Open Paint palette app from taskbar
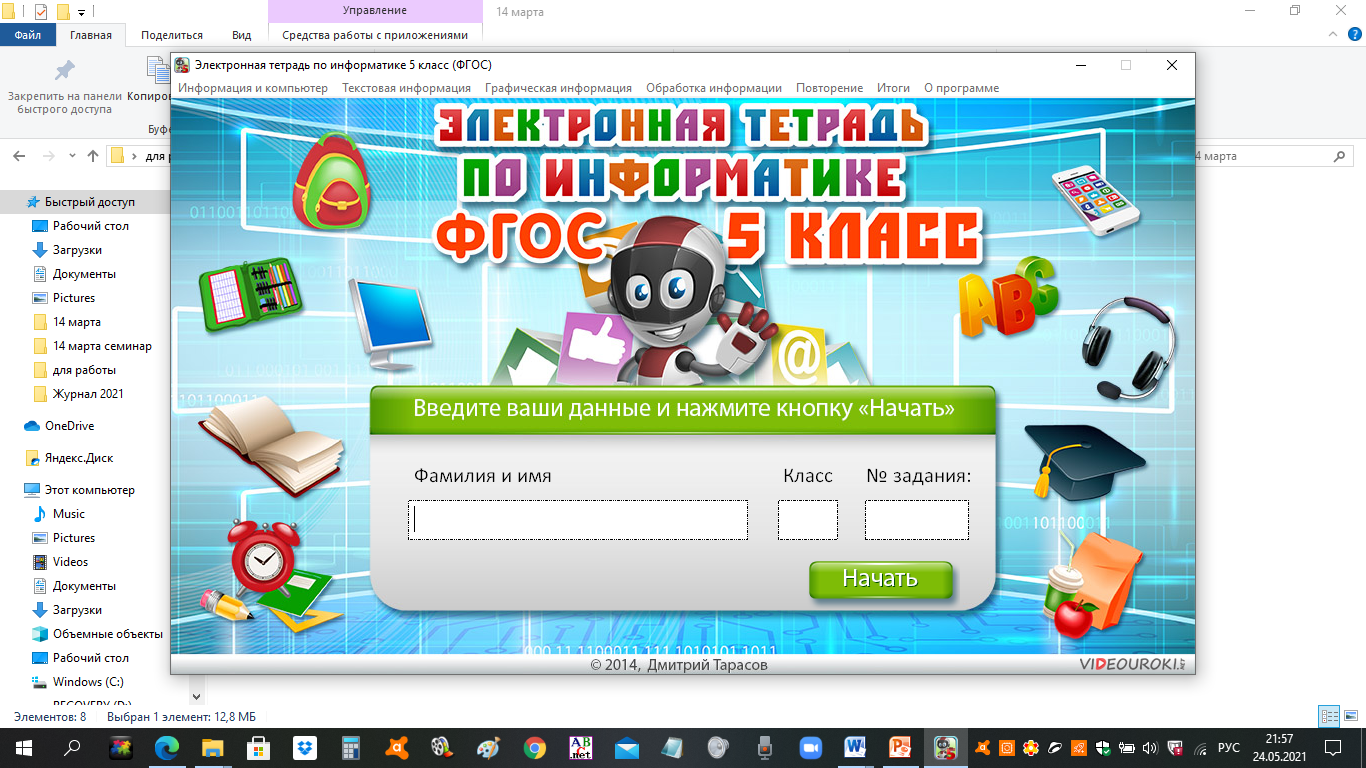 [489, 747]
